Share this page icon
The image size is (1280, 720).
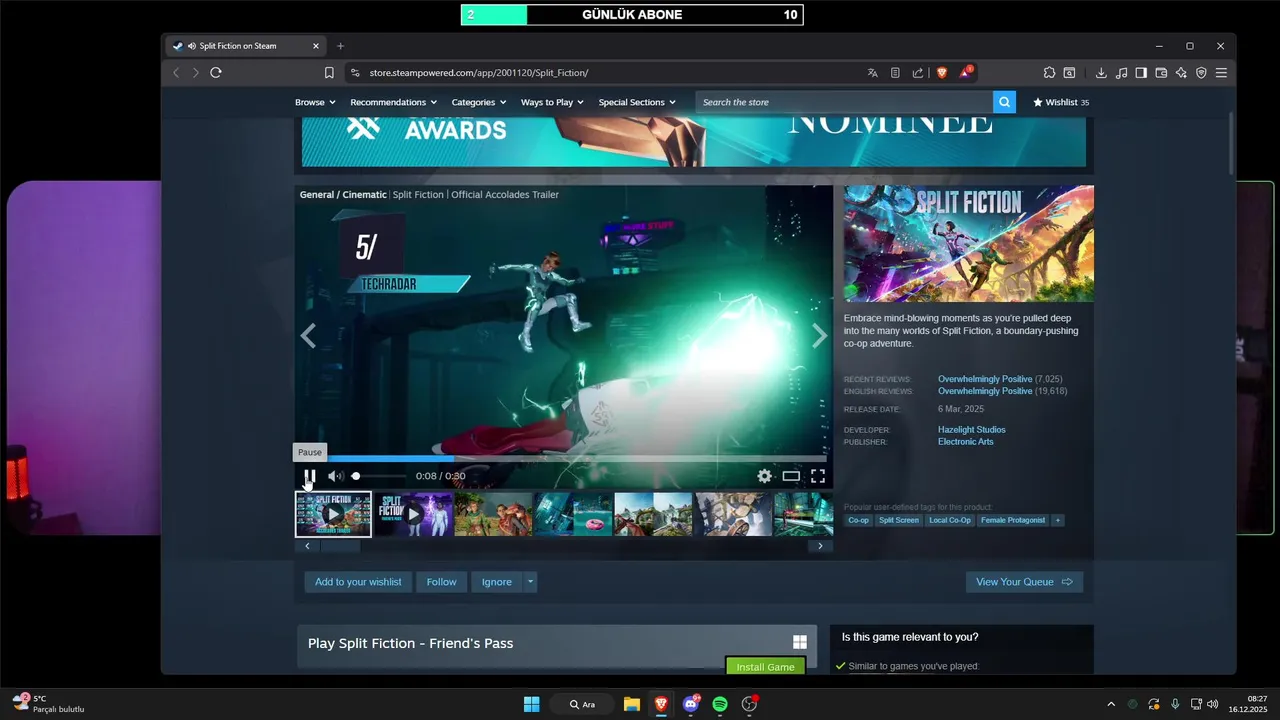click(917, 73)
